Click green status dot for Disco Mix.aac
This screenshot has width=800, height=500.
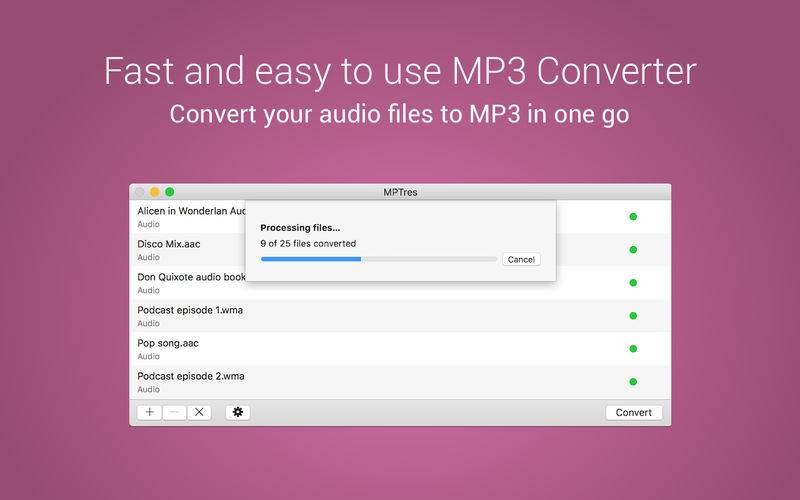click(633, 249)
